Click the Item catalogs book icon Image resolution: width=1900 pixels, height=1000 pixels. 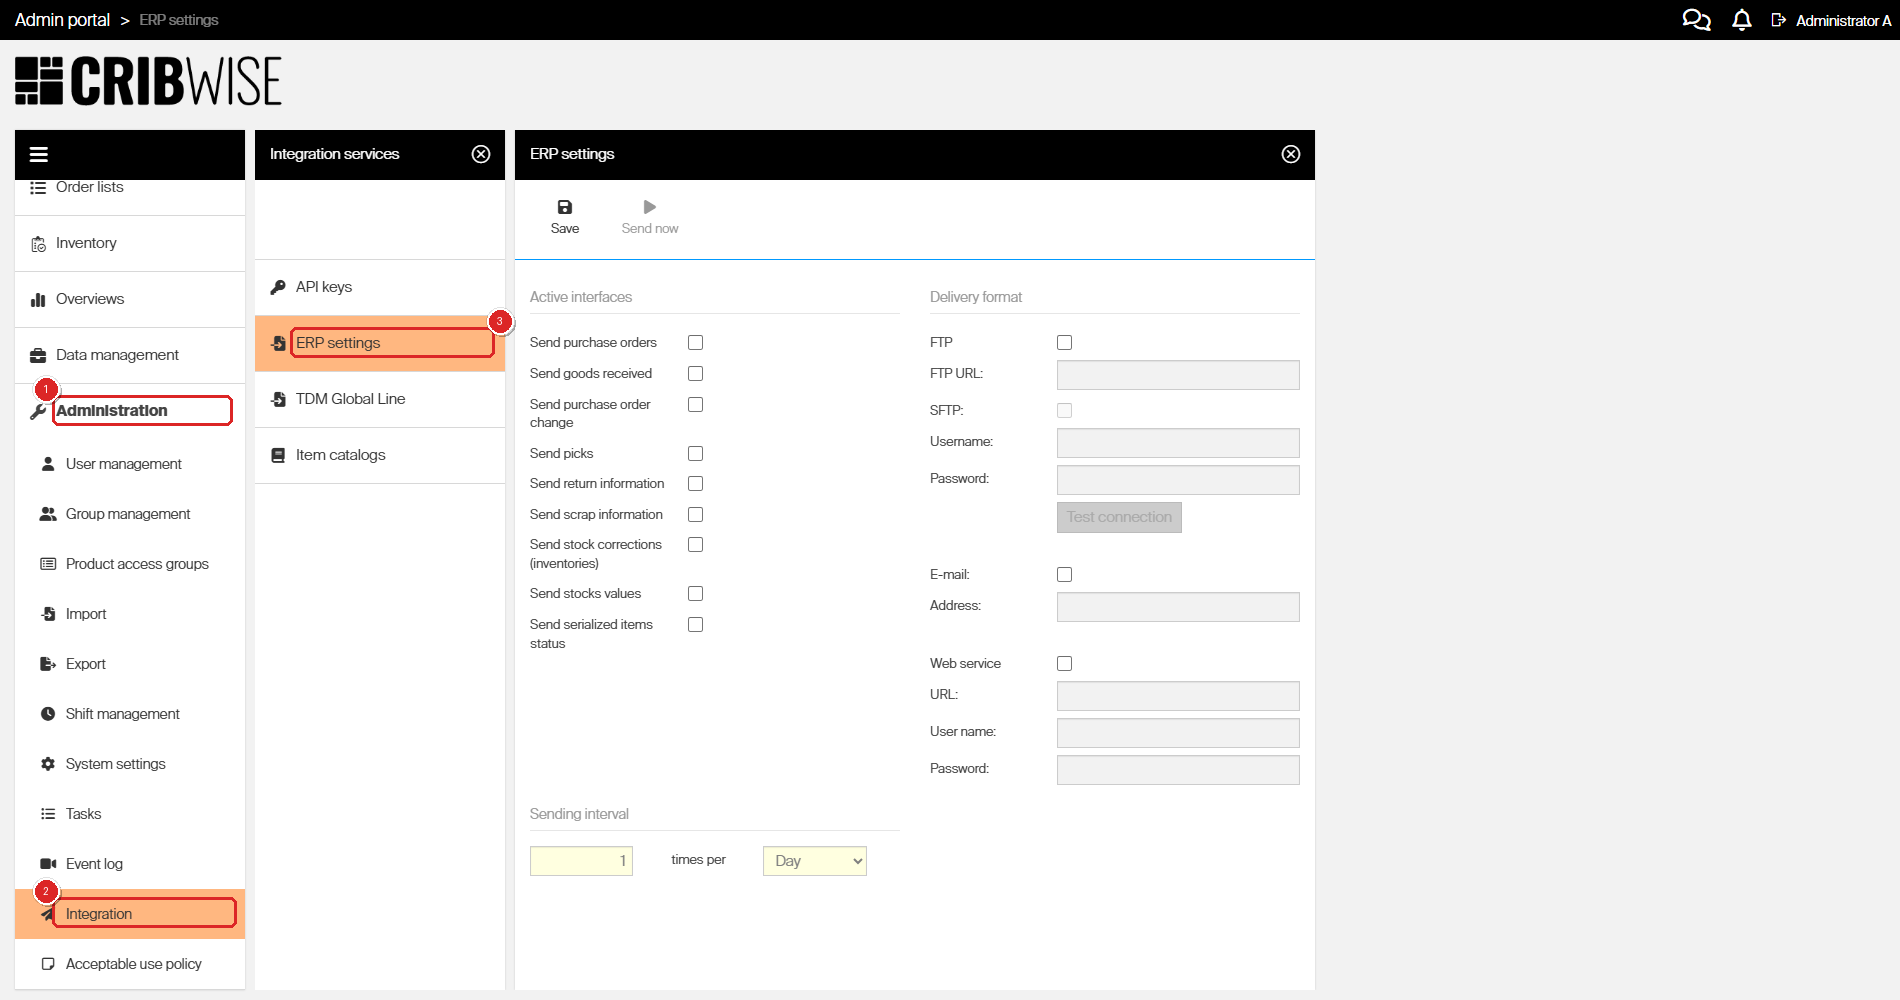(278, 455)
